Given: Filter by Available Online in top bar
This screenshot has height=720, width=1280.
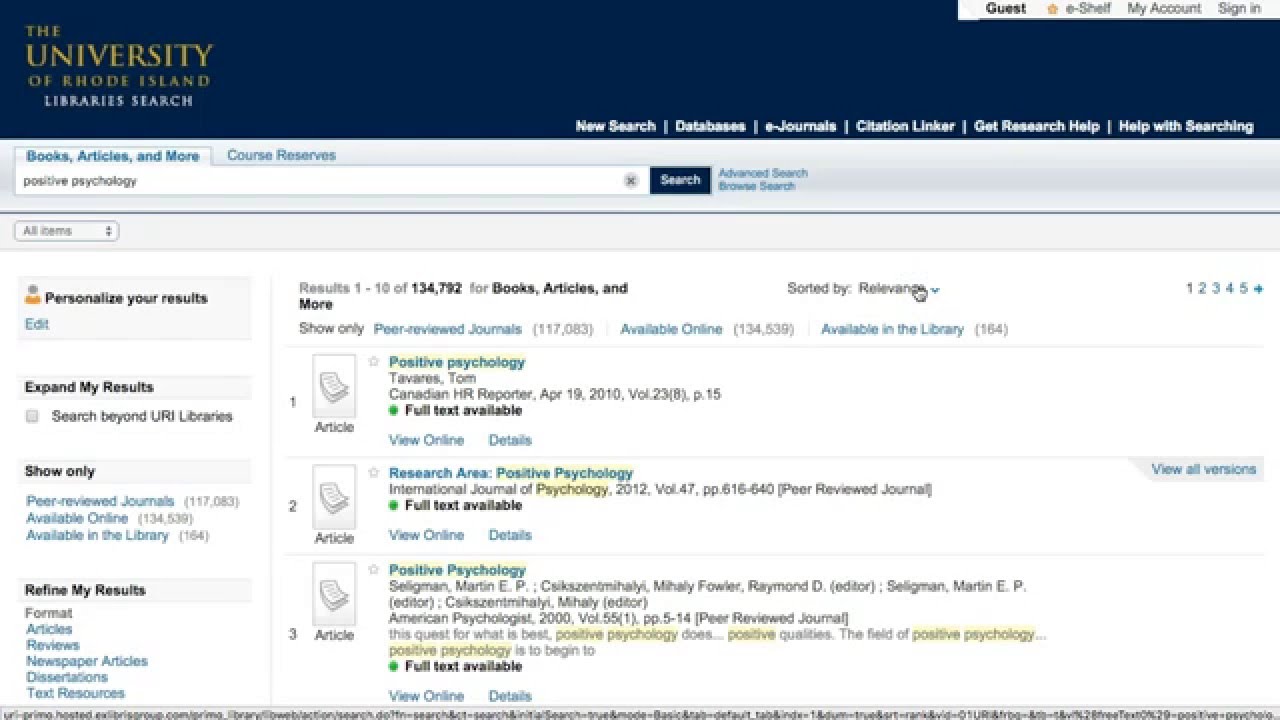Looking at the screenshot, I should [671, 329].
